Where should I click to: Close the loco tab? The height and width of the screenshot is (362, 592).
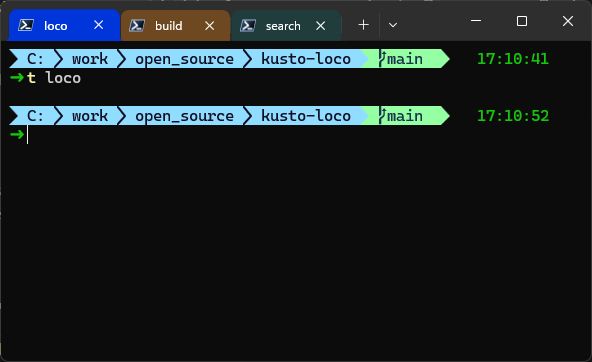(x=99, y=25)
